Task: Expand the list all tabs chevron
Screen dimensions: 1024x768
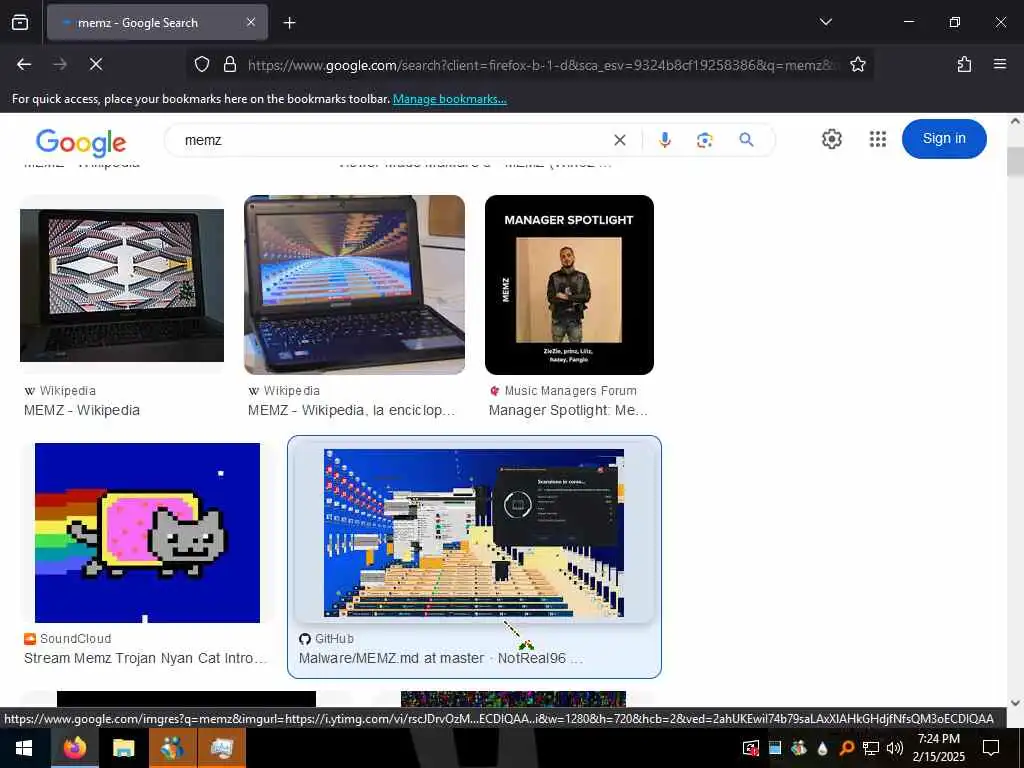Action: click(825, 22)
